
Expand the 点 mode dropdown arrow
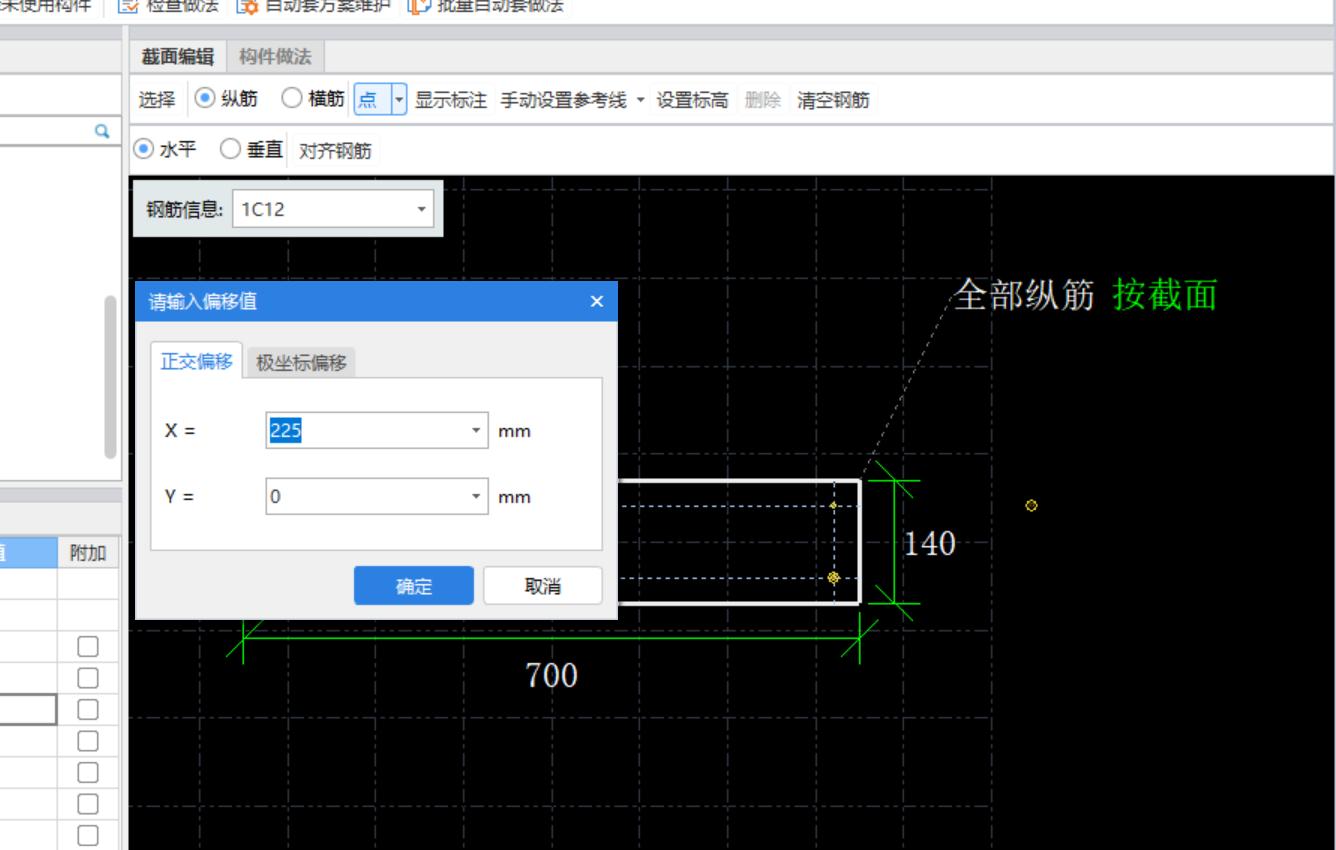[399, 100]
